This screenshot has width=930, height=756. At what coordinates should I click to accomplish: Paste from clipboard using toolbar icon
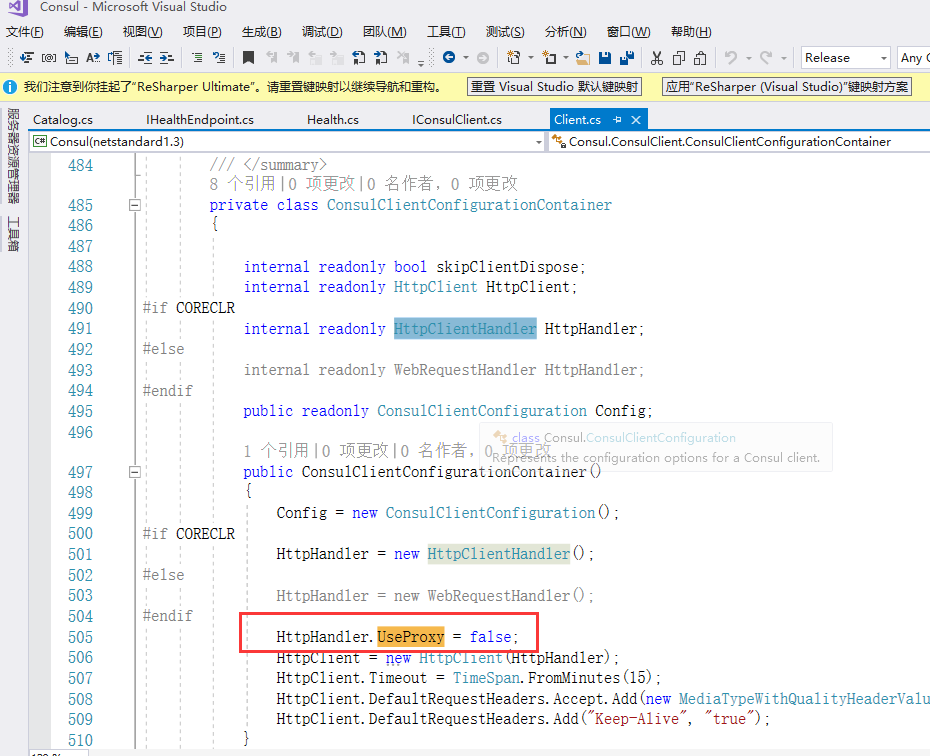[x=700, y=58]
